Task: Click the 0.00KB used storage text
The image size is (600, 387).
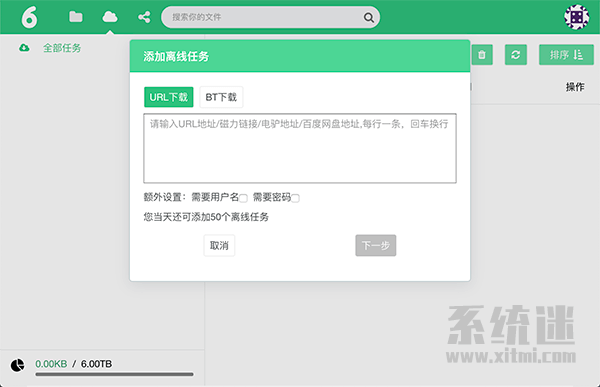Action: [x=51, y=364]
